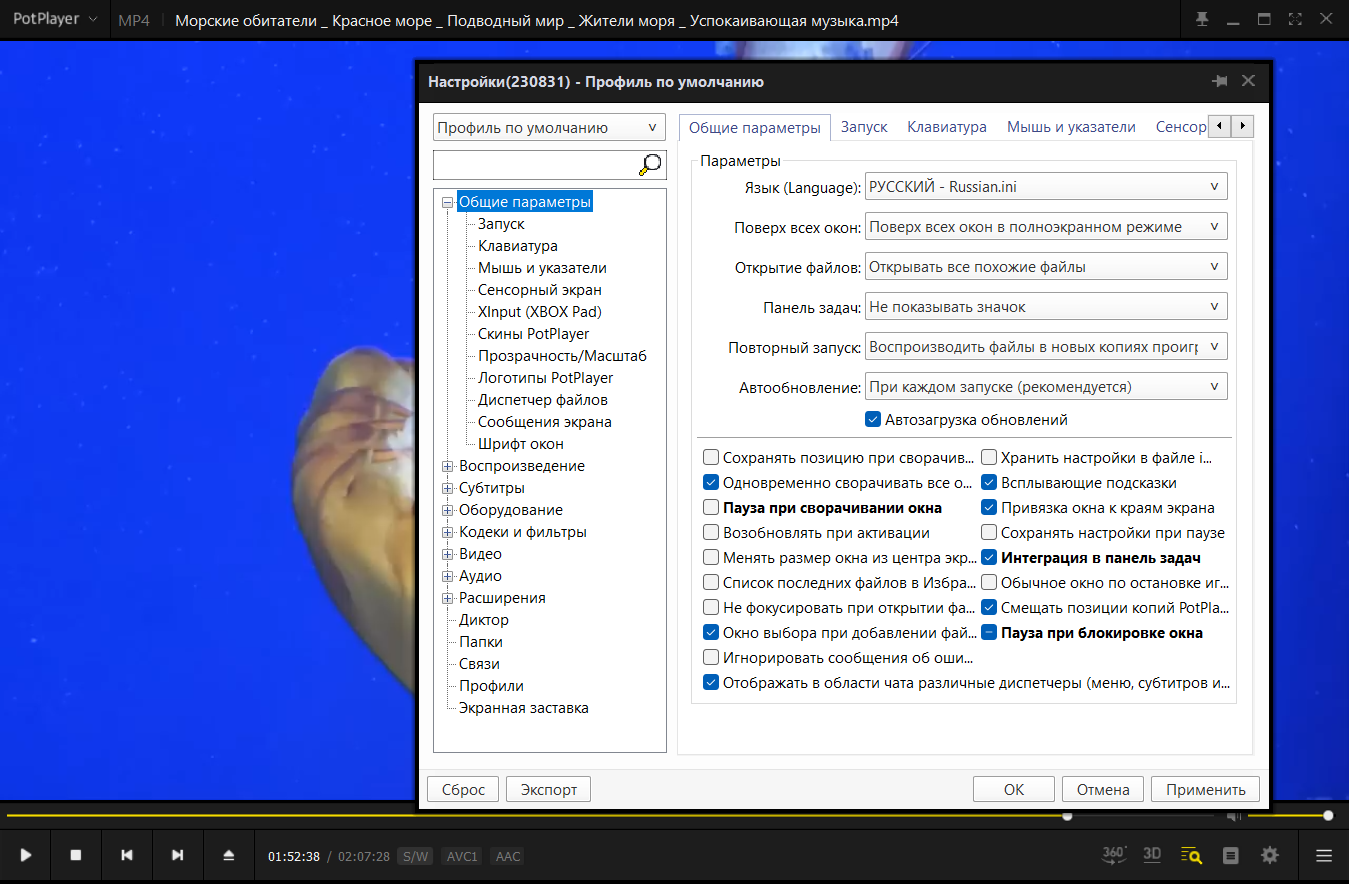1349x884 pixels.
Task: Open the 'Язык (Language)' dropdown
Action: (x=1046, y=187)
